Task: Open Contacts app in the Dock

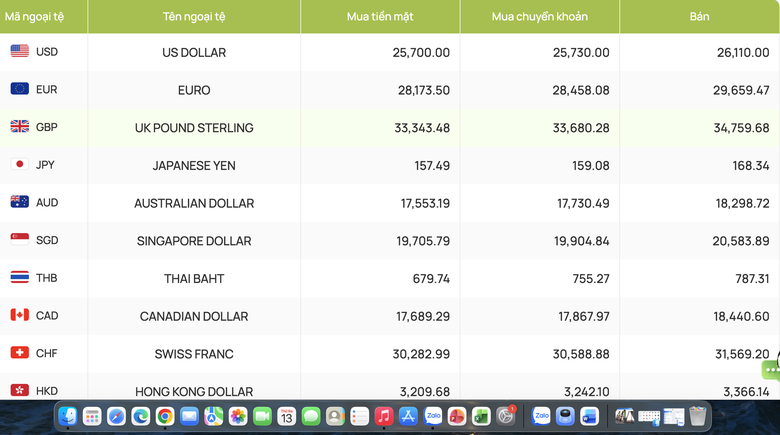Action: [336, 416]
